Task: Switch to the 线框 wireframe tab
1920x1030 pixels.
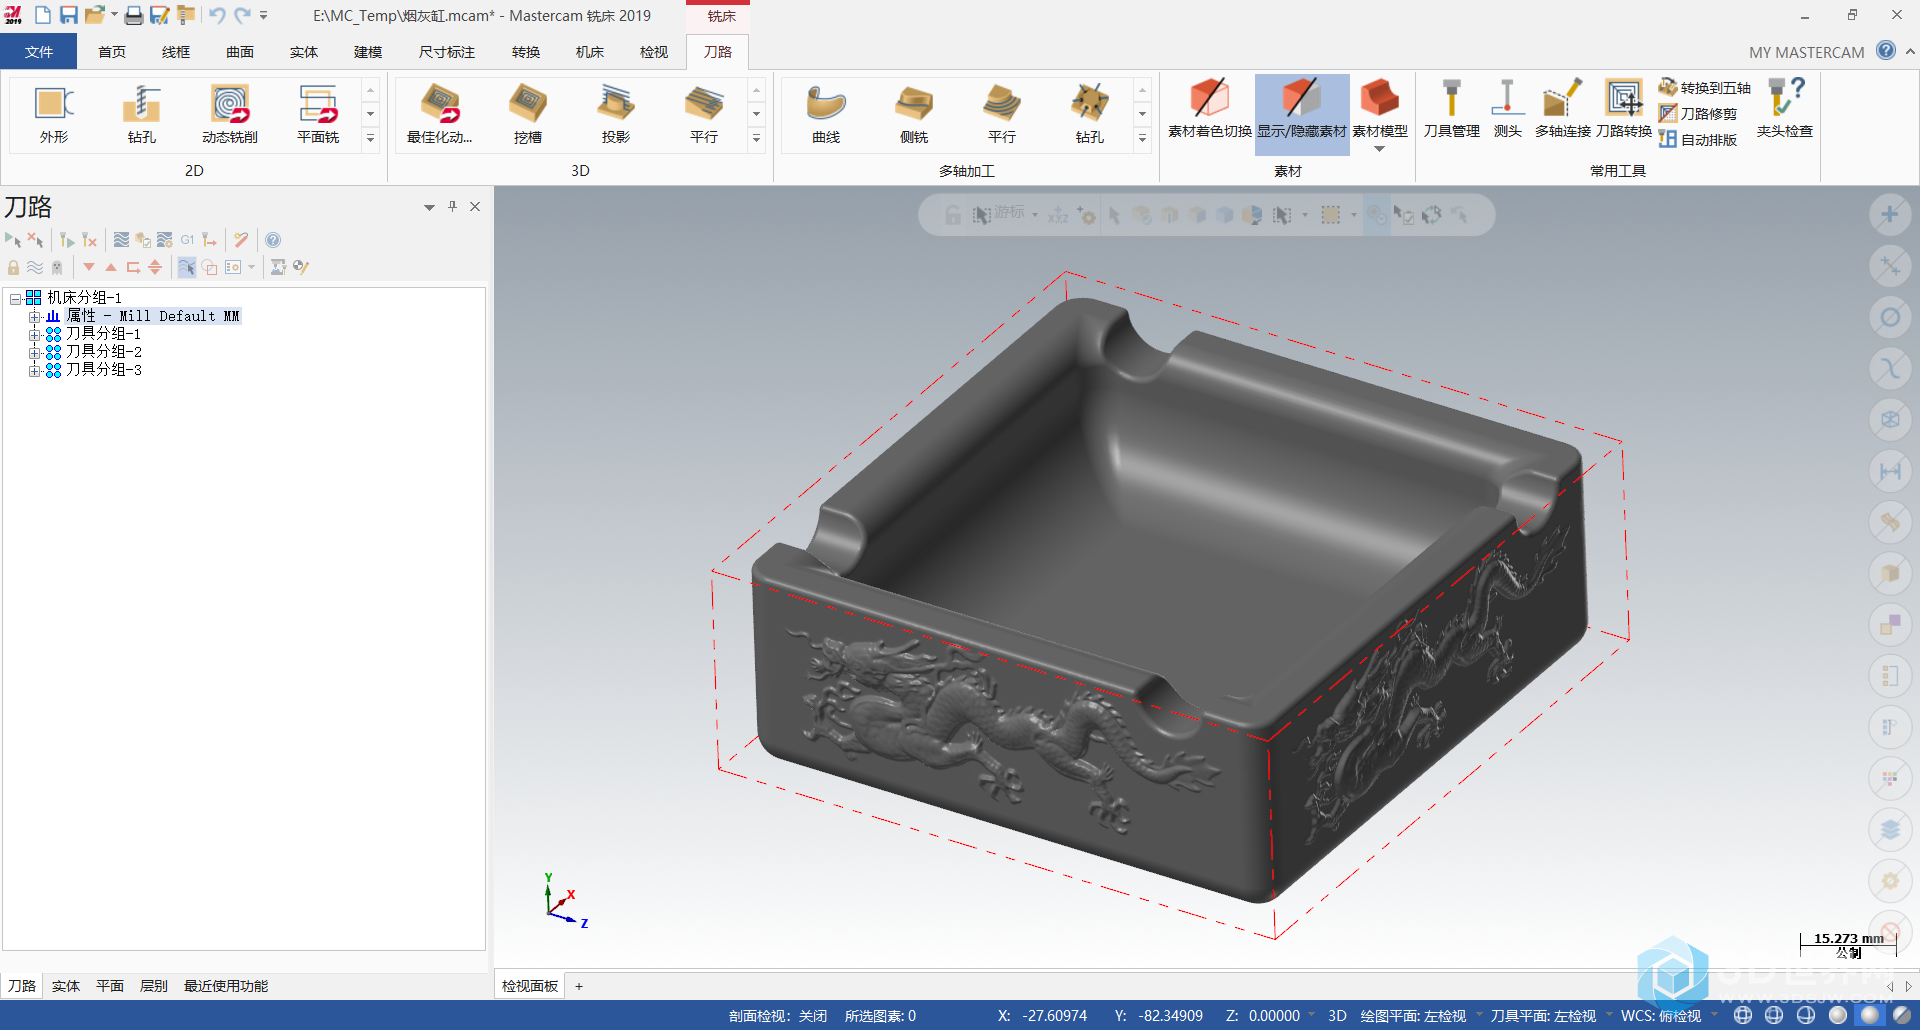Action: 176,52
